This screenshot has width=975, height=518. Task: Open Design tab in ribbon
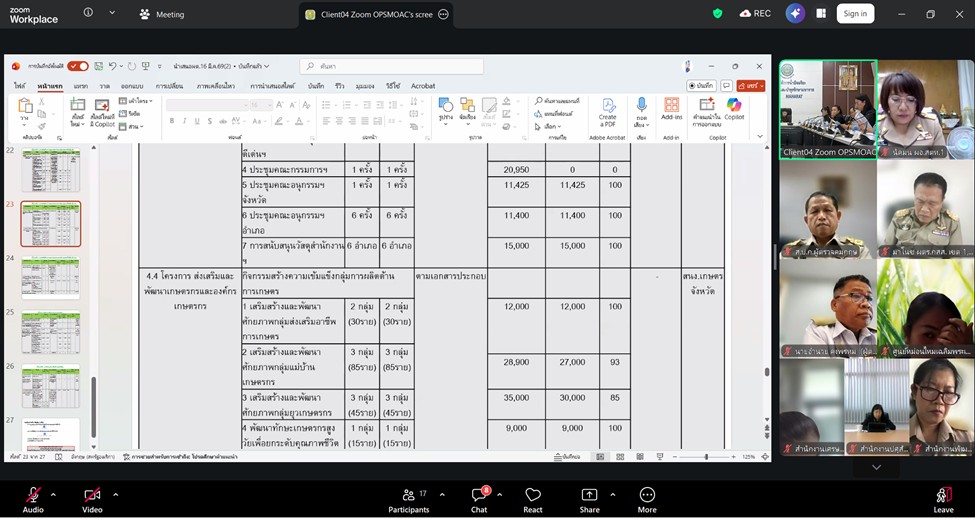[x=132, y=86]
